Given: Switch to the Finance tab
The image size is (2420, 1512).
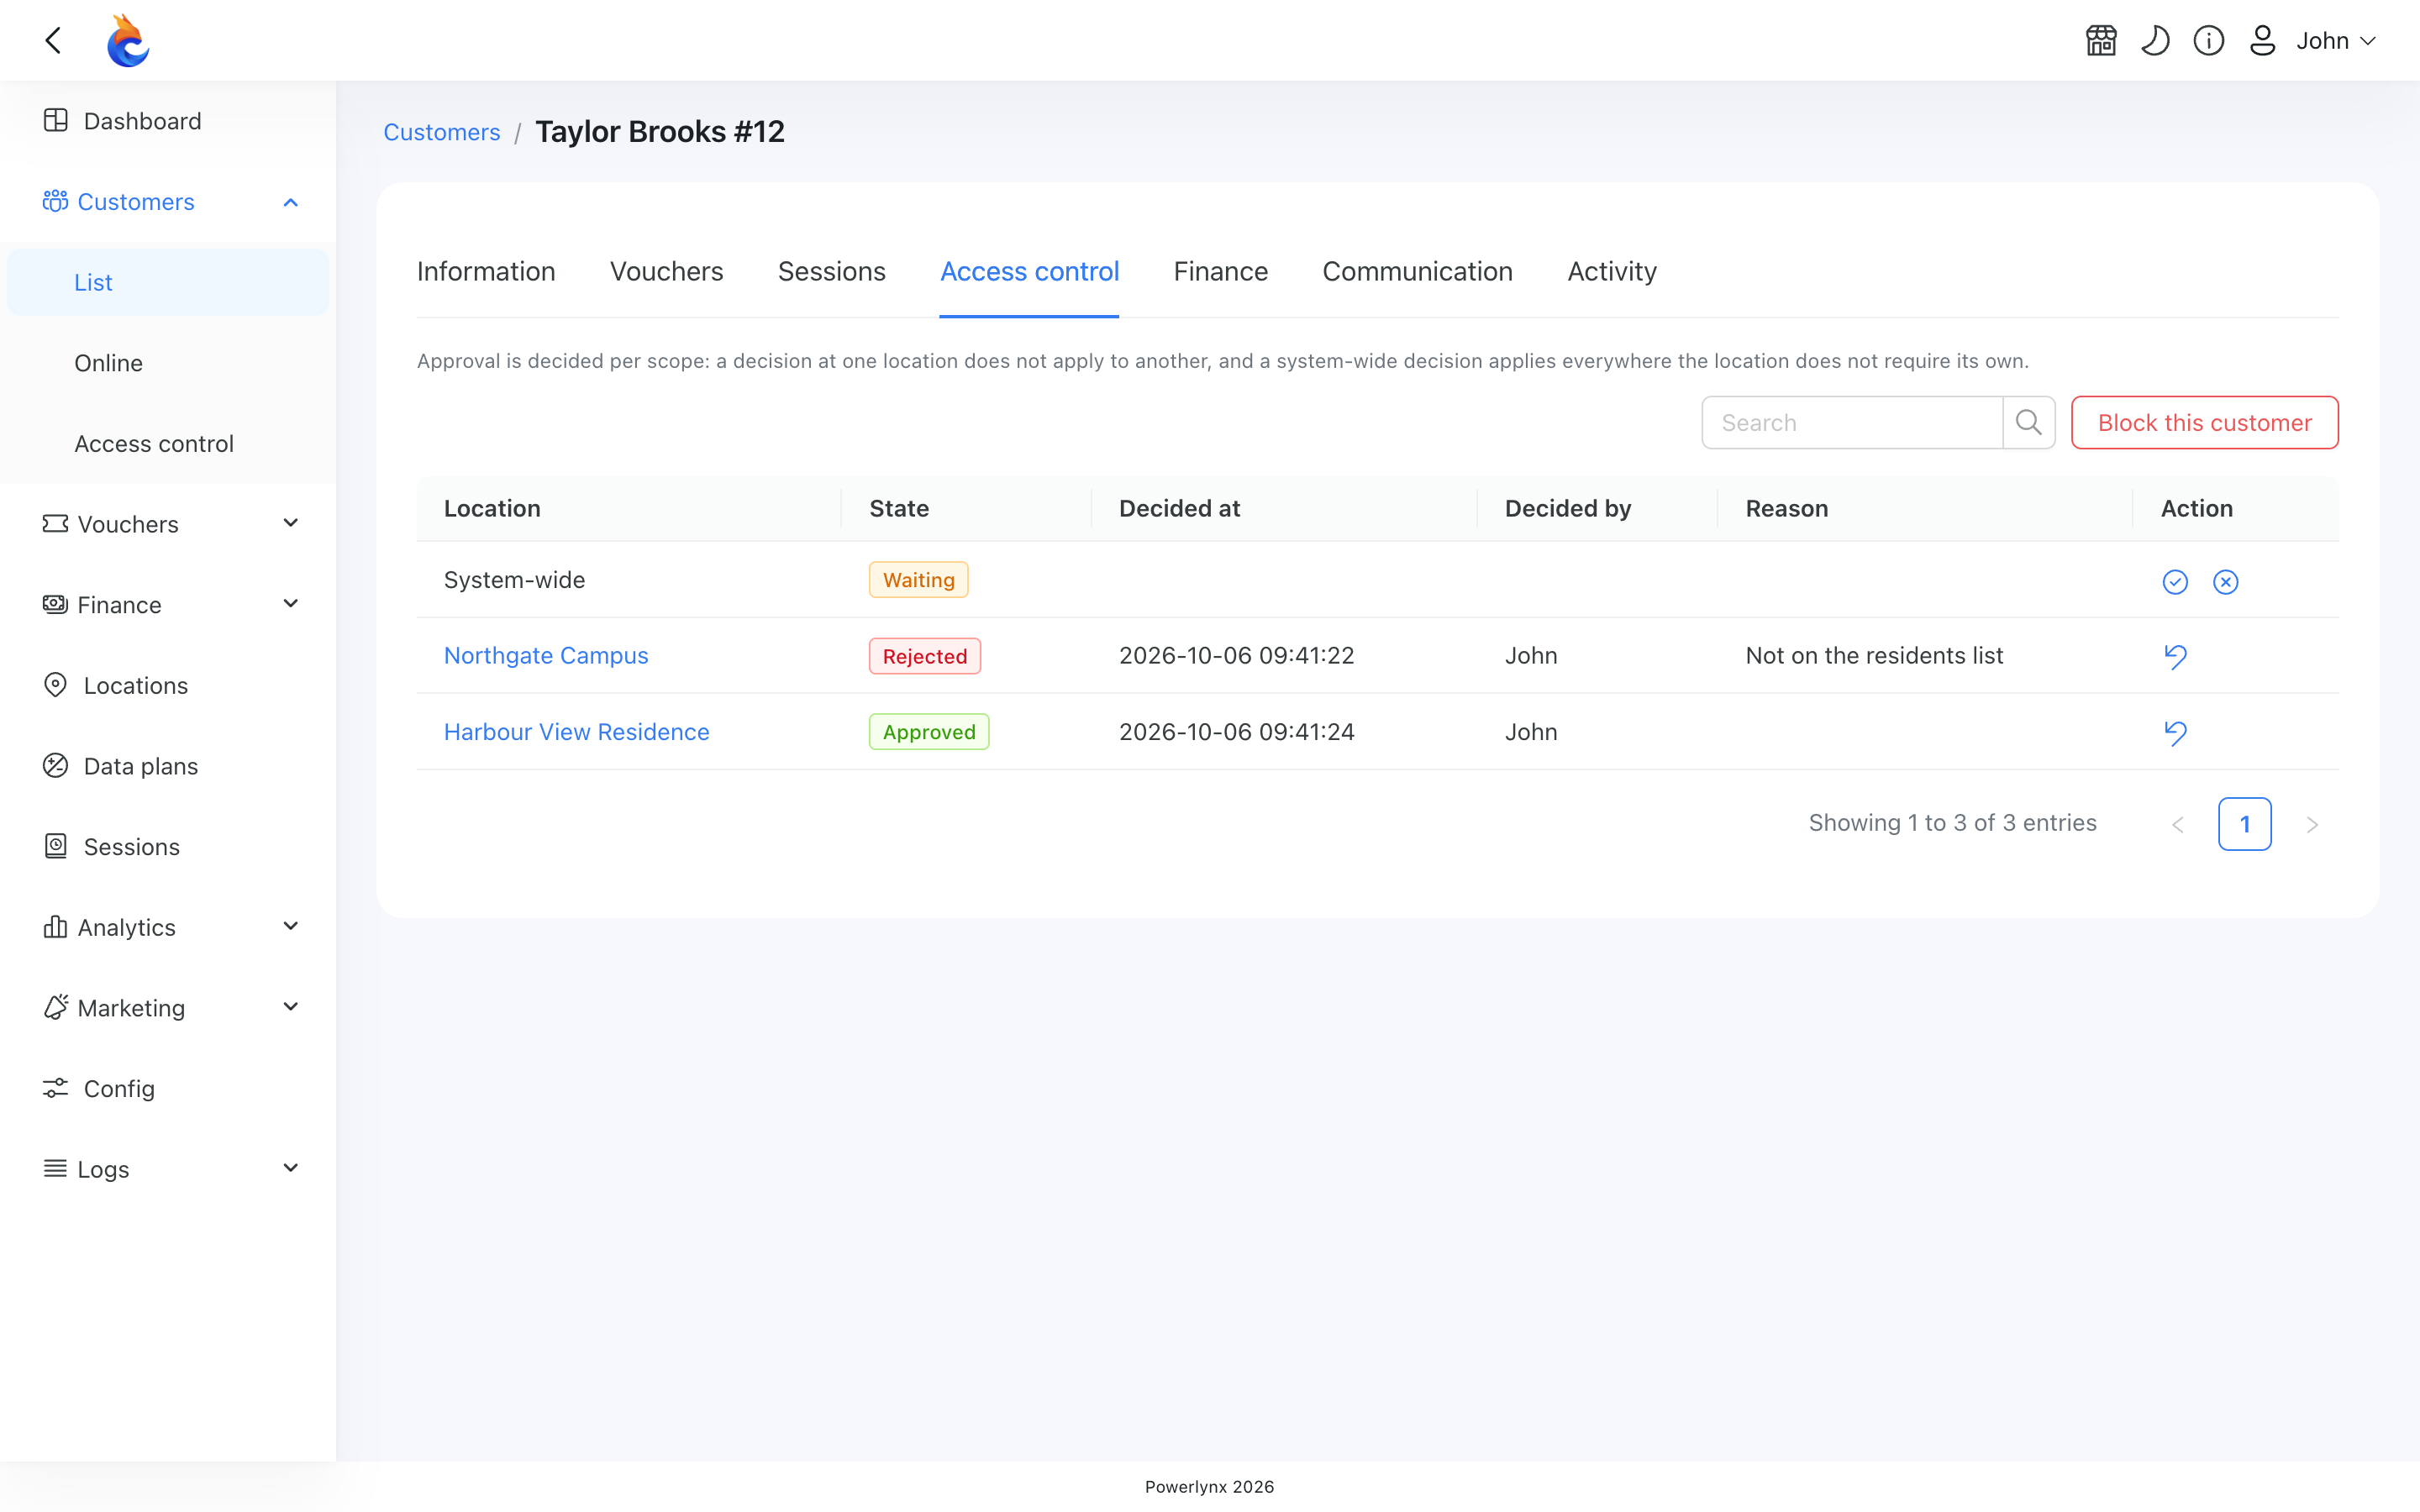Looking at the screenshot, I should tap(1220, 271).
